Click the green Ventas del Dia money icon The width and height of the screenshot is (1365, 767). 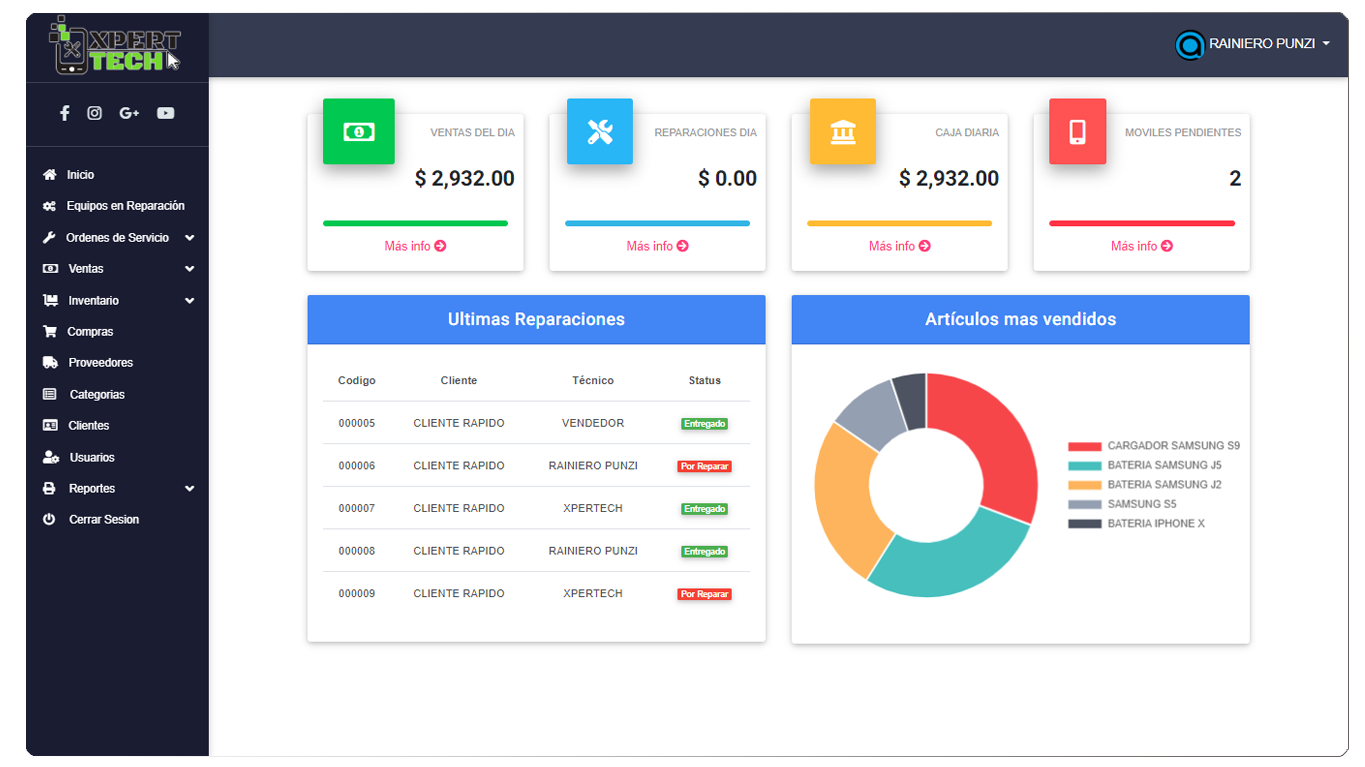point(359,131)
